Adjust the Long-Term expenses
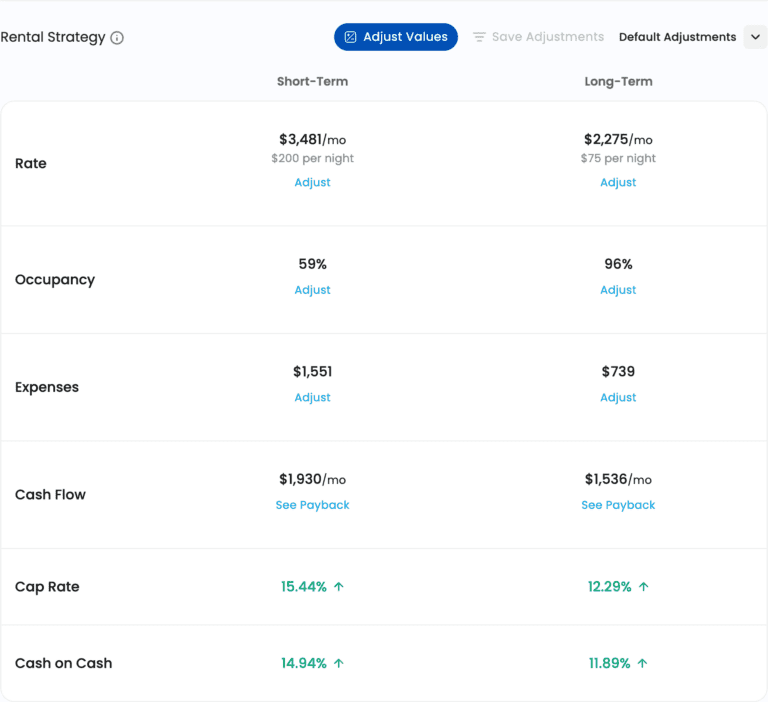Image resolution: width=768 pixels, height=702 pixels. click(x=618, y=397)
